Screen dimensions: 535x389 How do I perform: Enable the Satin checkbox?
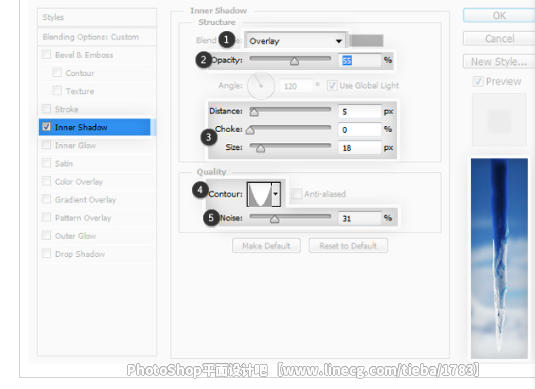pyautogui.click(x=46, y=163)
